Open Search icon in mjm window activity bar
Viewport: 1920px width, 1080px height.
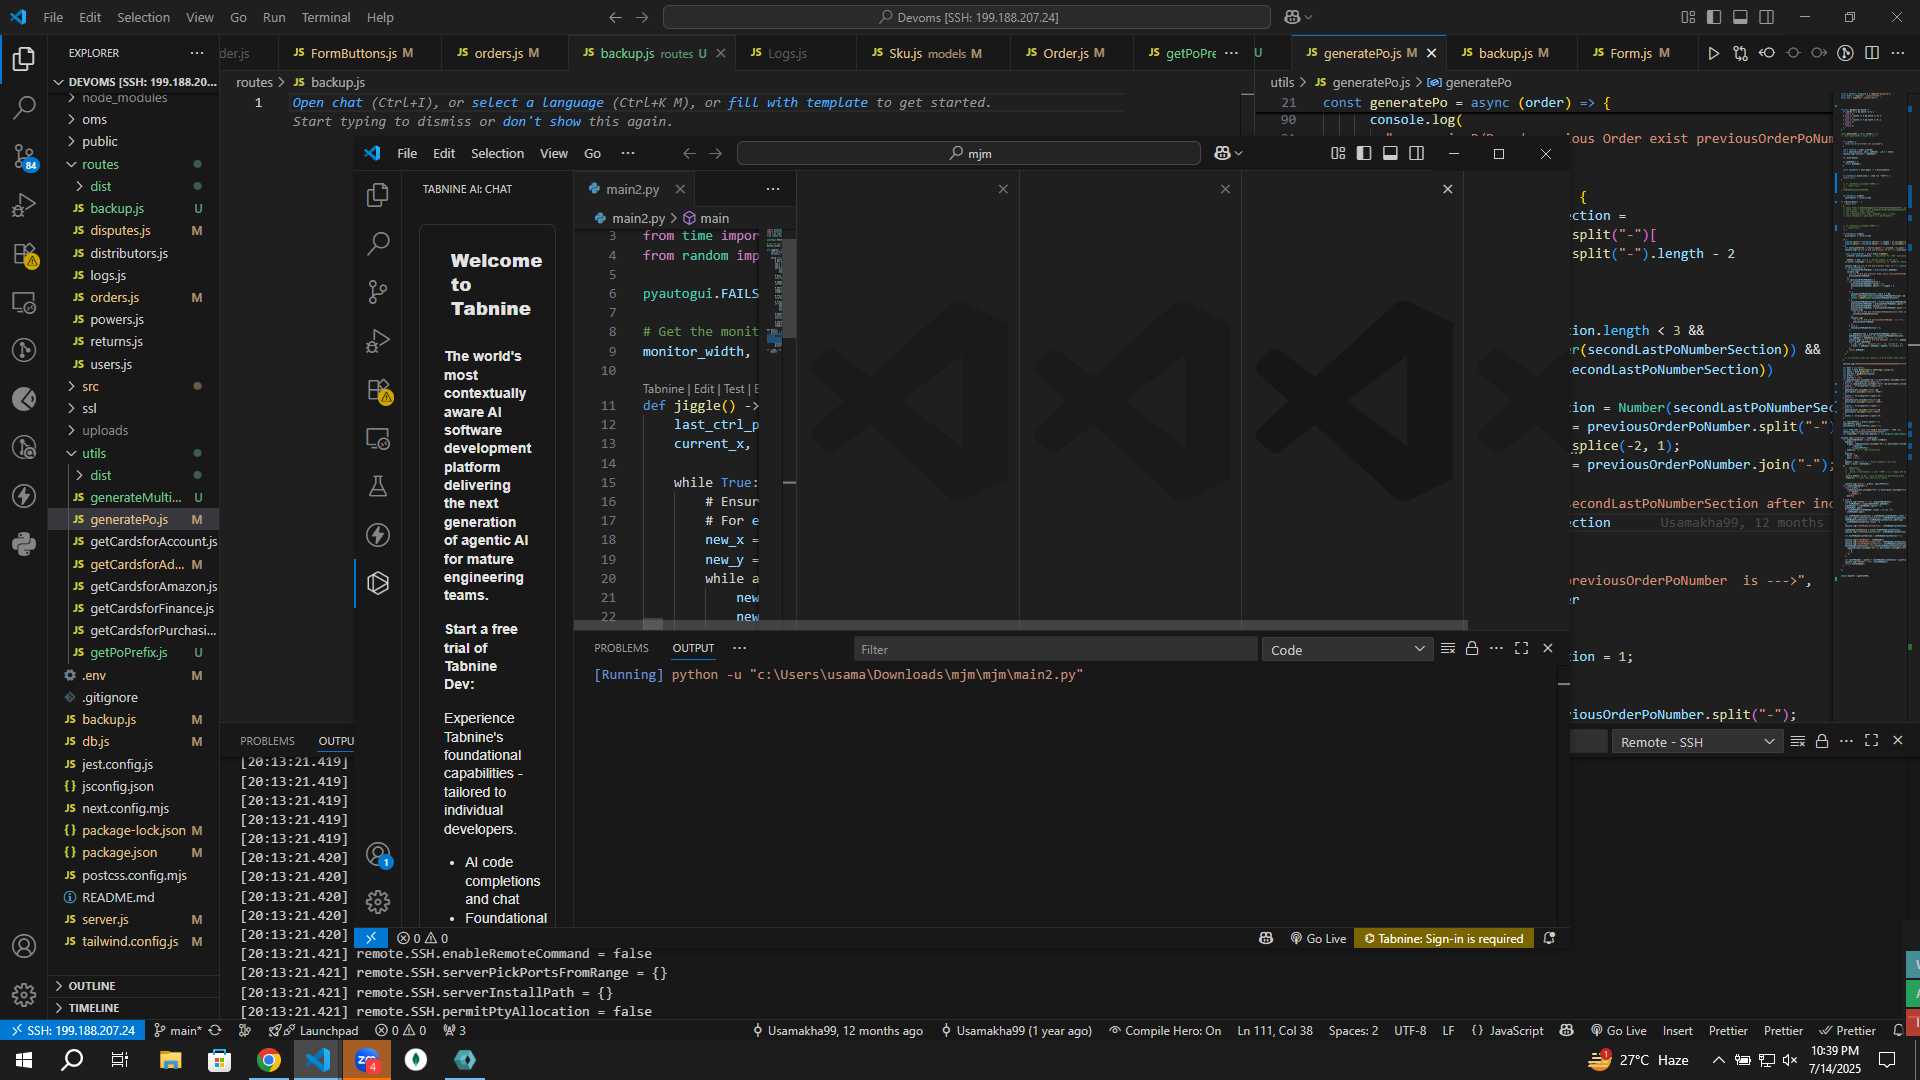pyautogui.click(x=378, y=243)
